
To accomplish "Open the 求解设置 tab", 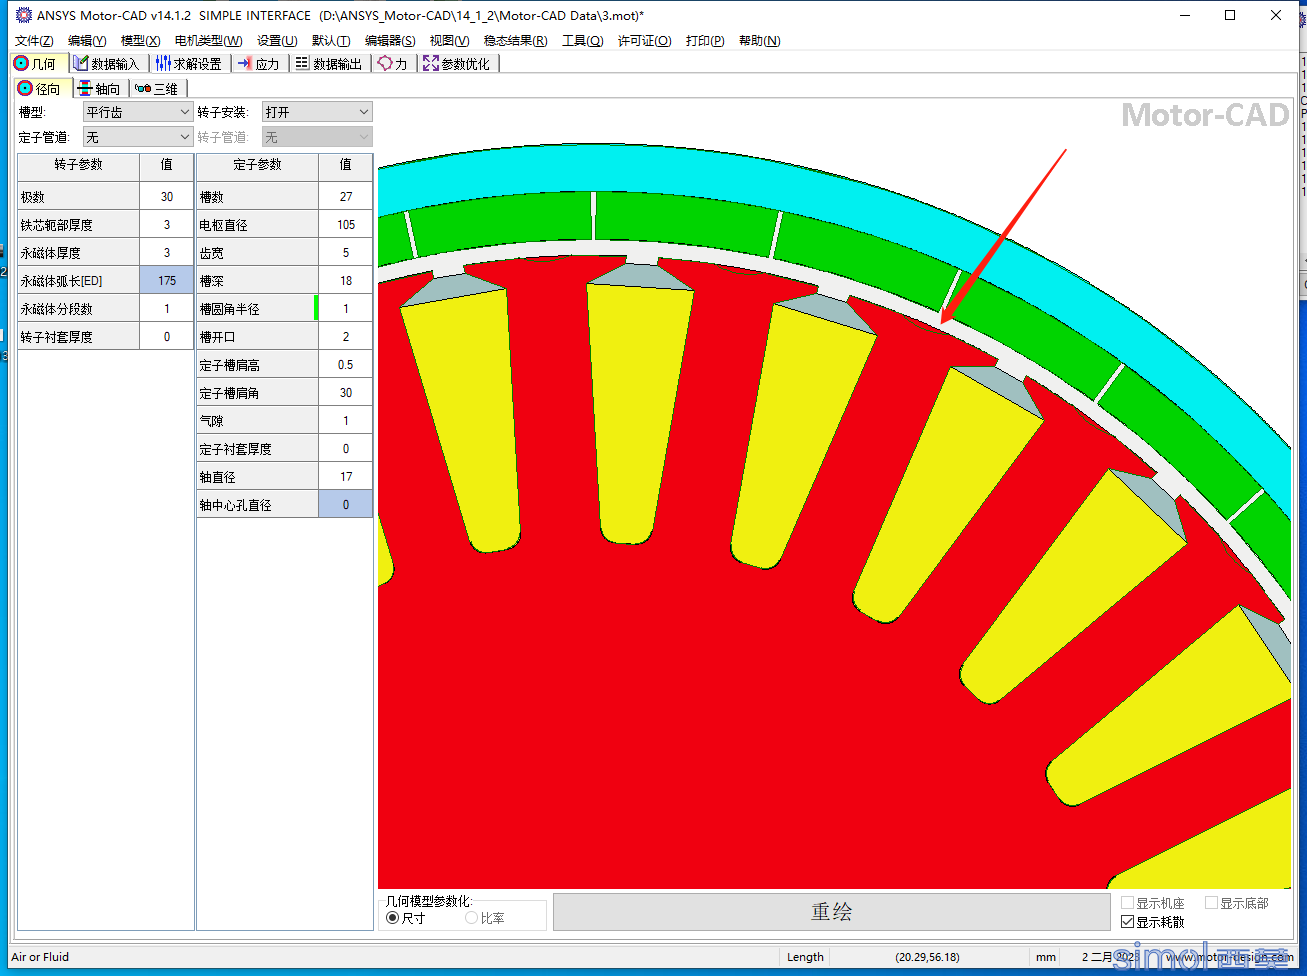I will 189,63.
